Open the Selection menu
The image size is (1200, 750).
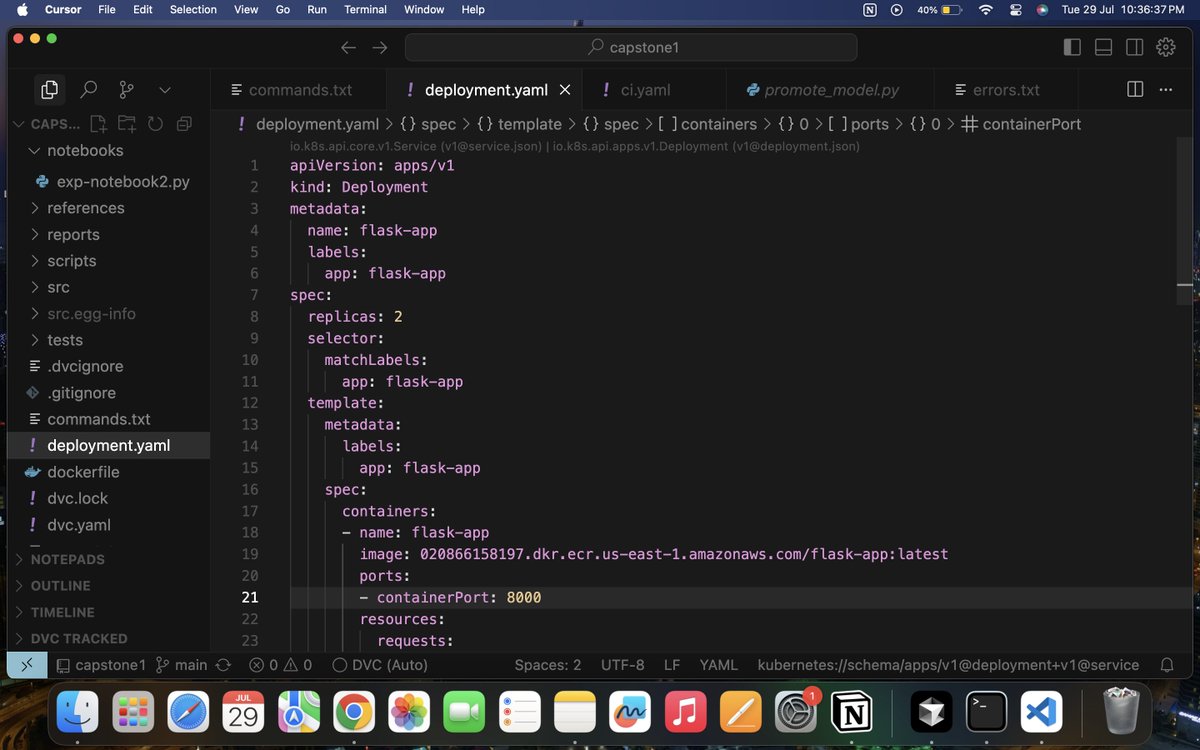193,9
